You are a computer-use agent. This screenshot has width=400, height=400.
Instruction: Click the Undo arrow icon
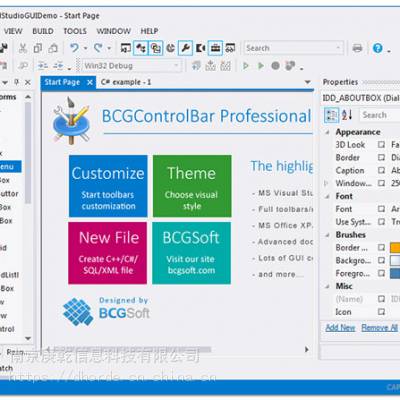[x=74, y=48]
